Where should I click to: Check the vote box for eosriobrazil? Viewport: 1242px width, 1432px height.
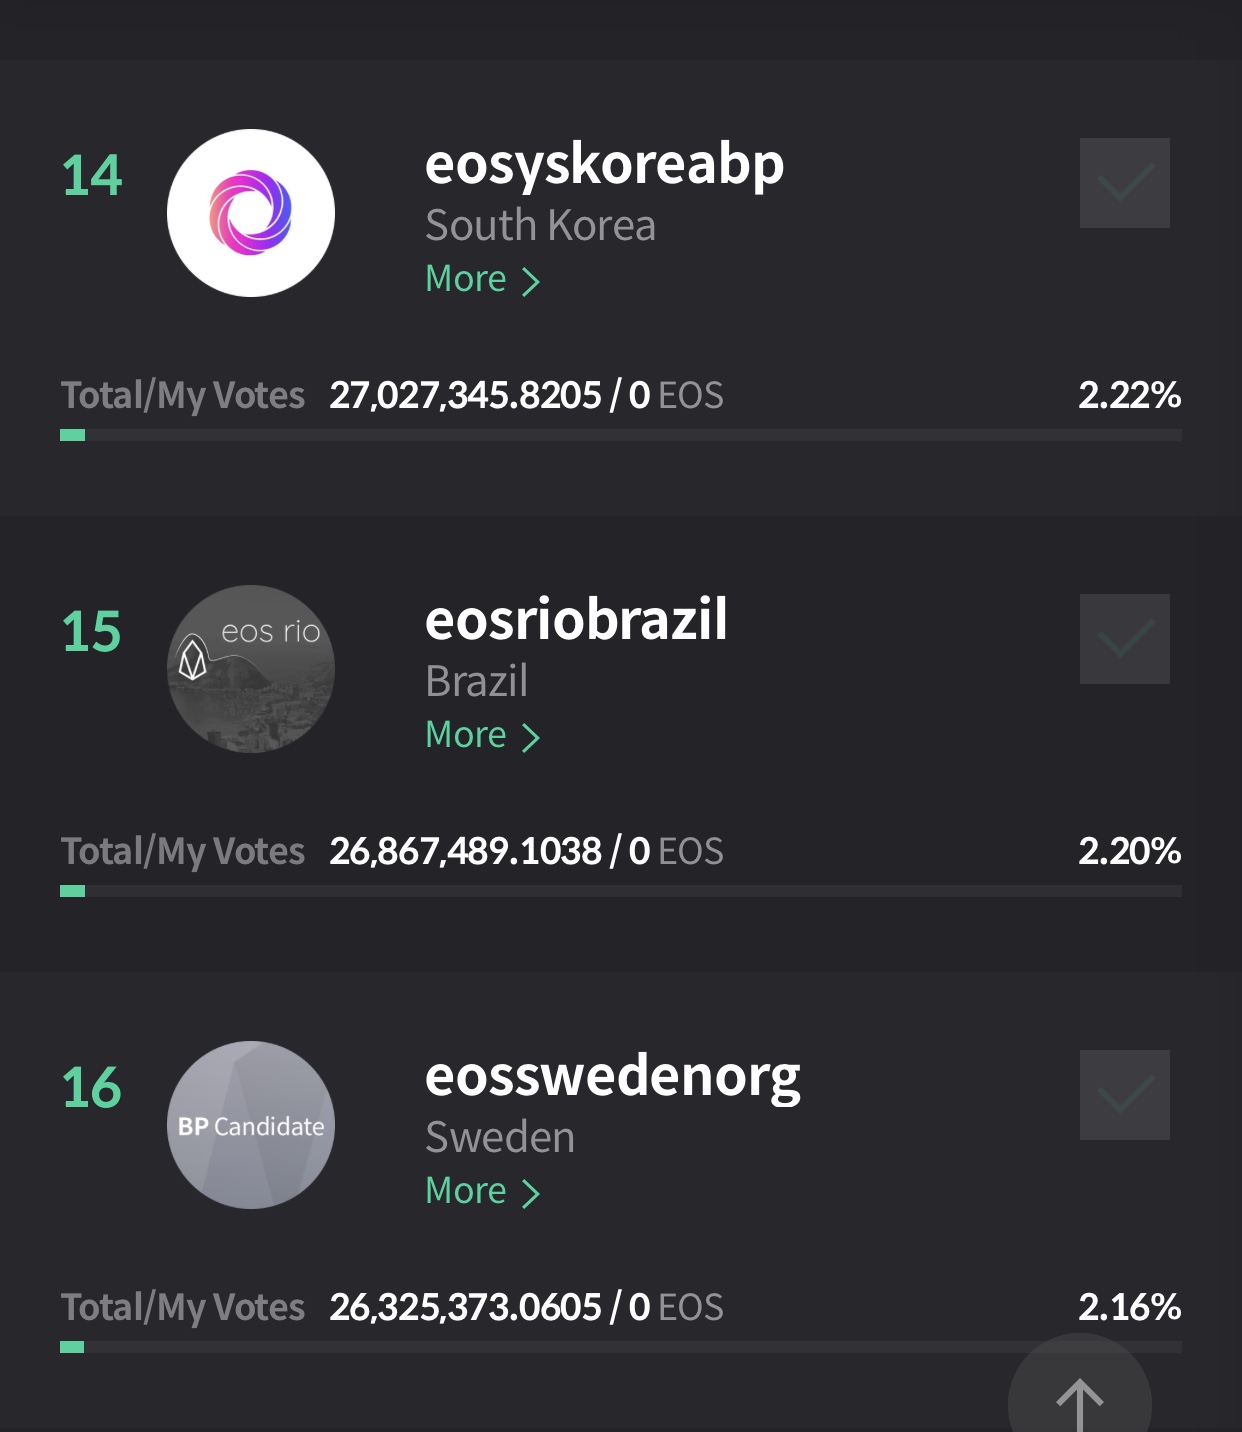click(1125, 639)
